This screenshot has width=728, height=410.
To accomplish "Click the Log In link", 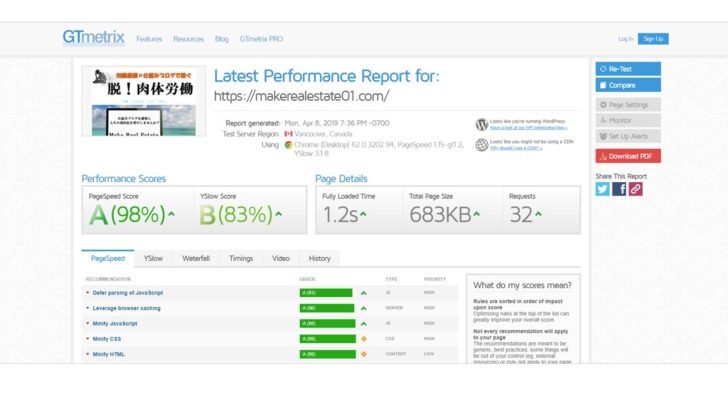I will point(625,39).
